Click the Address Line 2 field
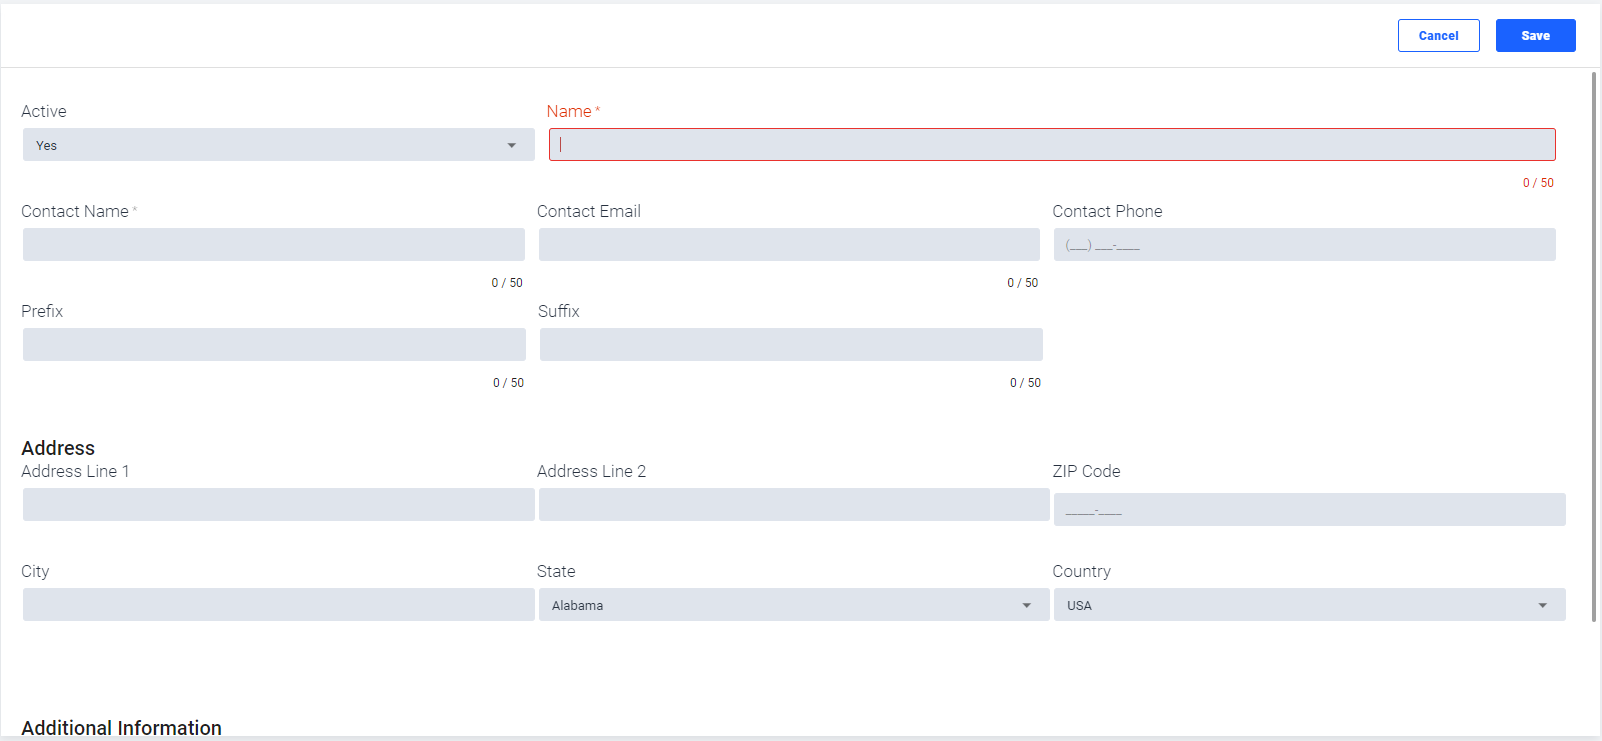 point(794,505)
